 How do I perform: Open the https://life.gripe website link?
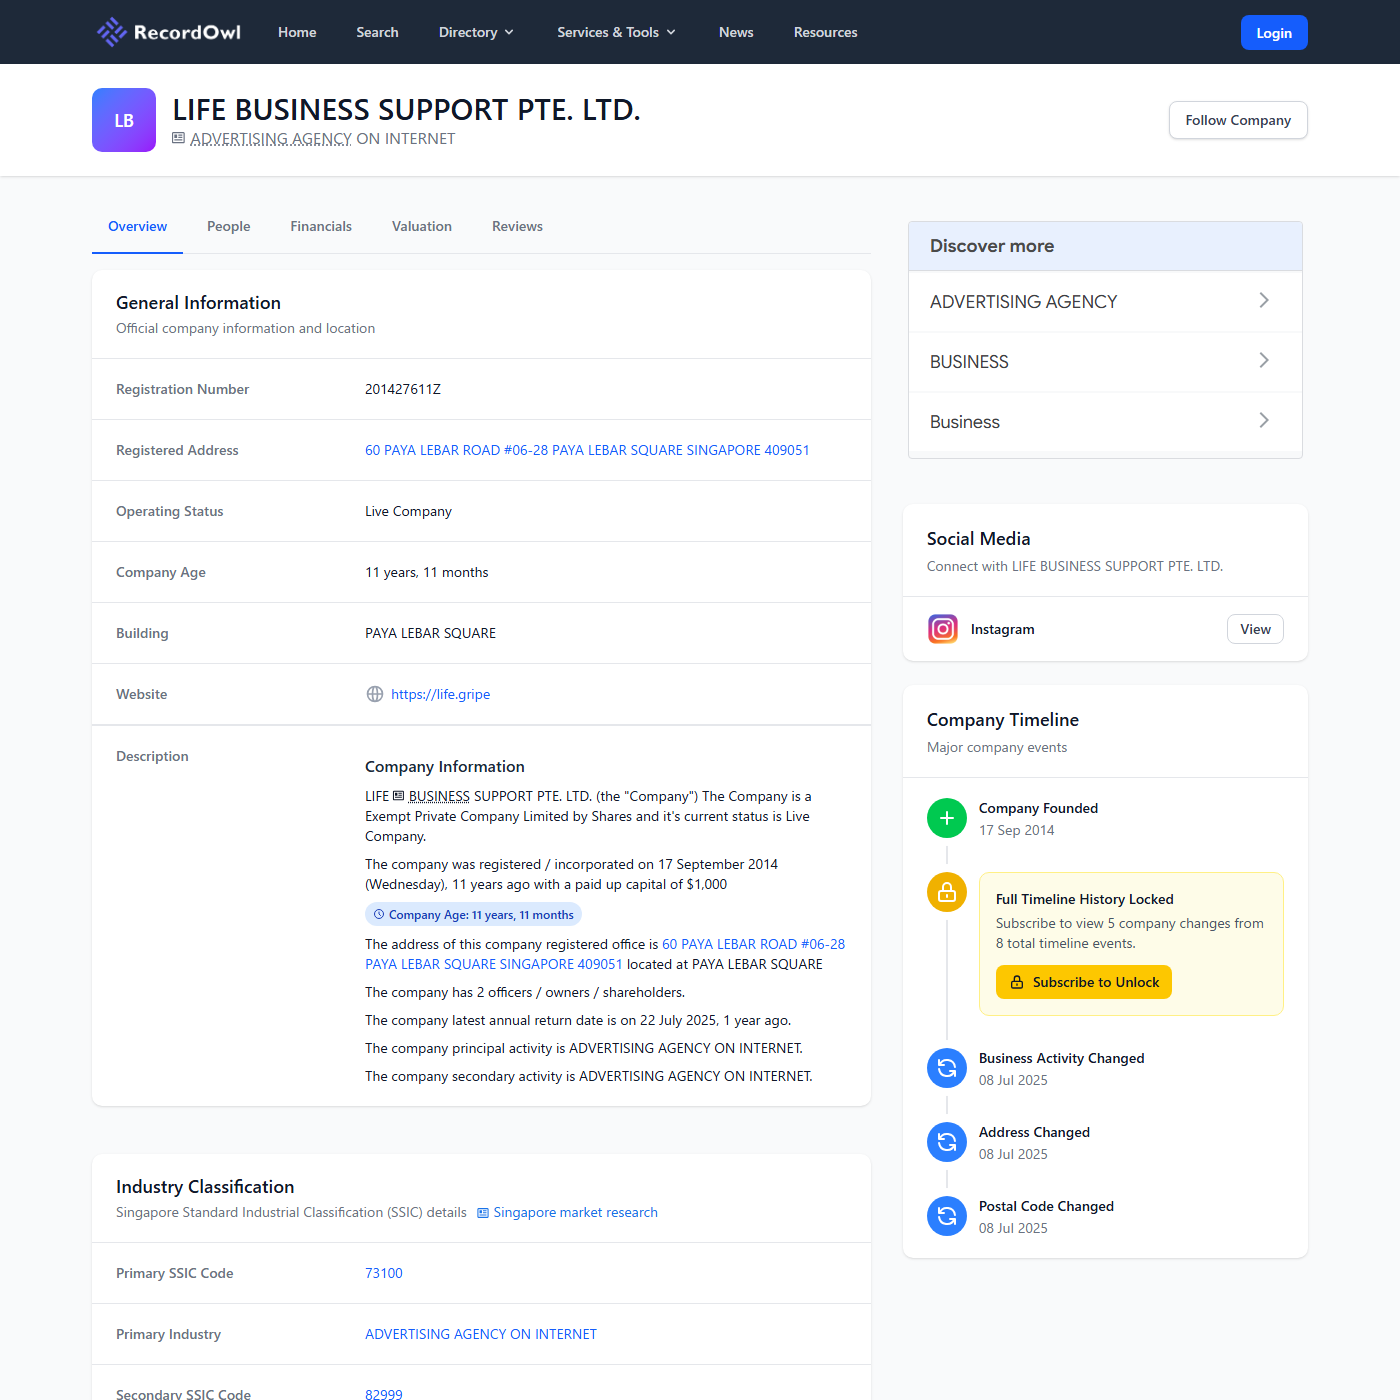(440, 694)
